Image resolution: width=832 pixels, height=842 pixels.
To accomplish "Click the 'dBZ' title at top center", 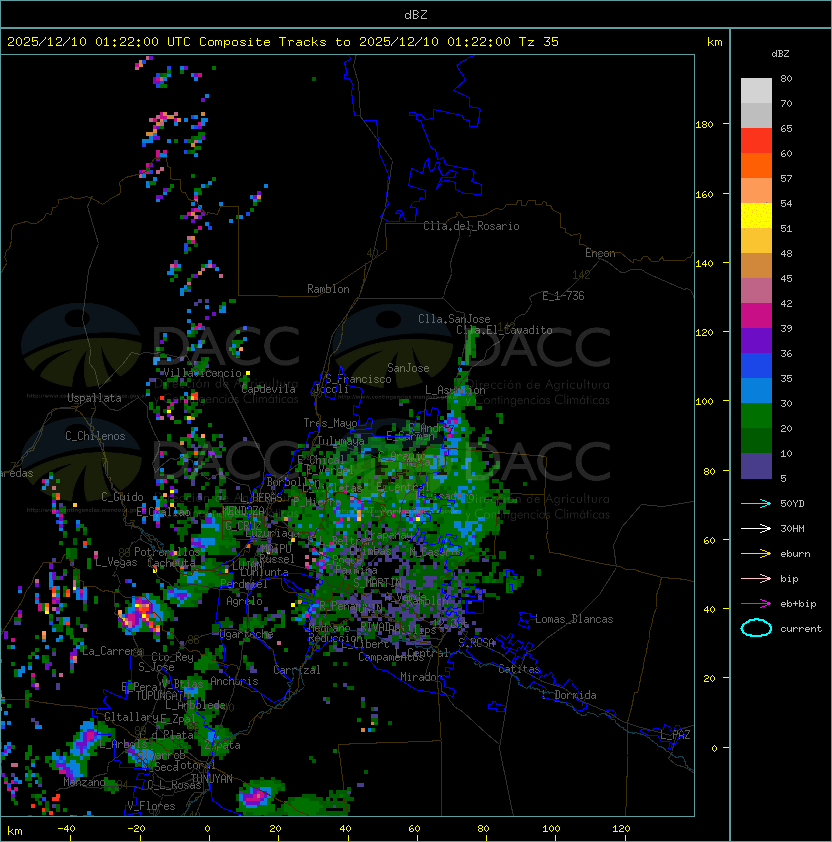I will [x=416, y=14].
